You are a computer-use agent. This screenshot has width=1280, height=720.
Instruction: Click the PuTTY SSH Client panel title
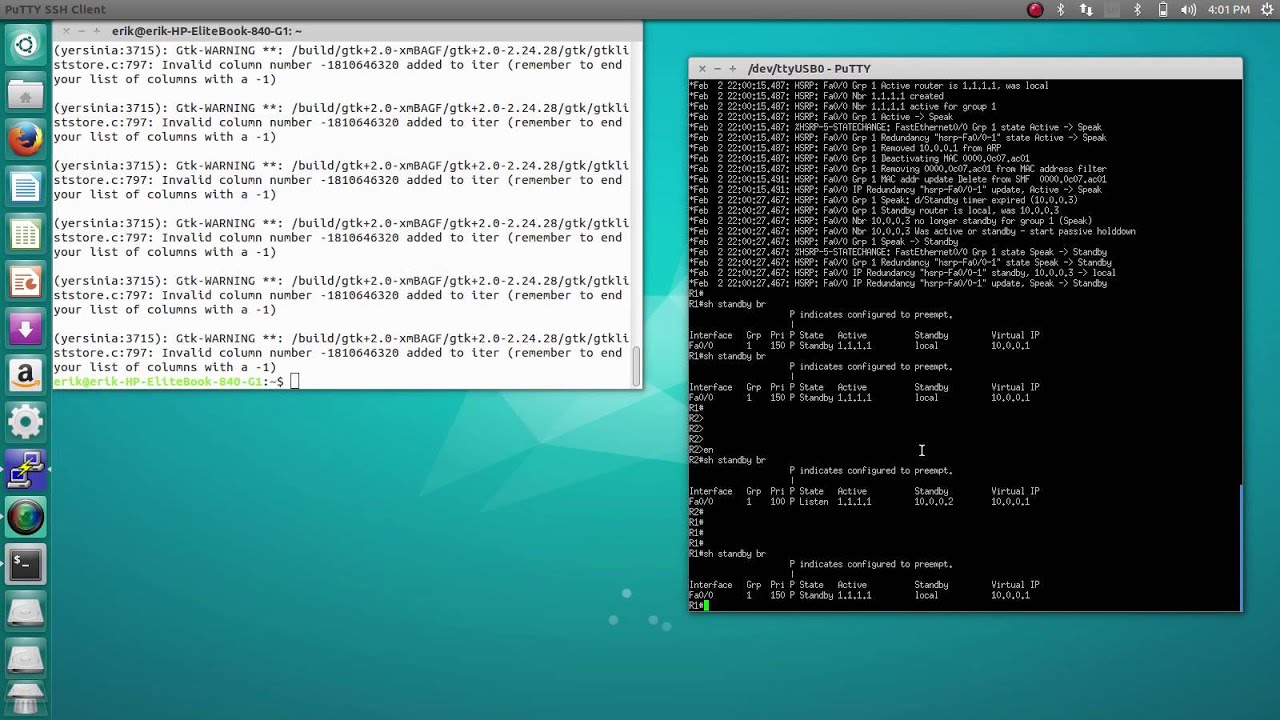[53, 10]
